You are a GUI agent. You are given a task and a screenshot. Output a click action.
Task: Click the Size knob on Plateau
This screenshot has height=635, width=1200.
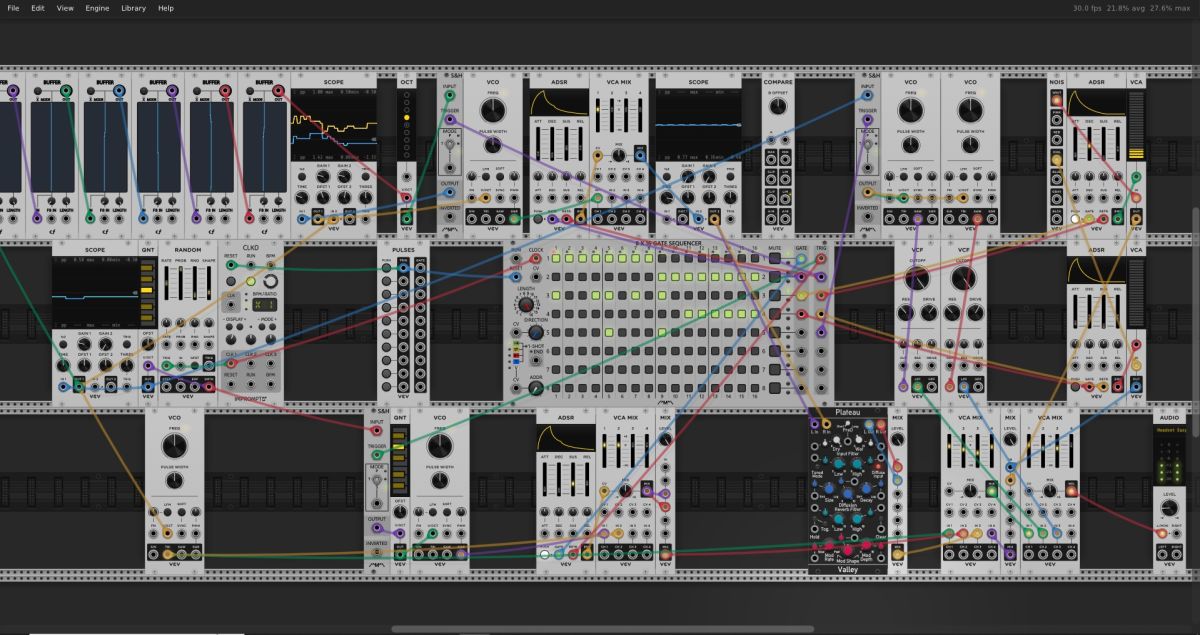(x=828, y=489)
